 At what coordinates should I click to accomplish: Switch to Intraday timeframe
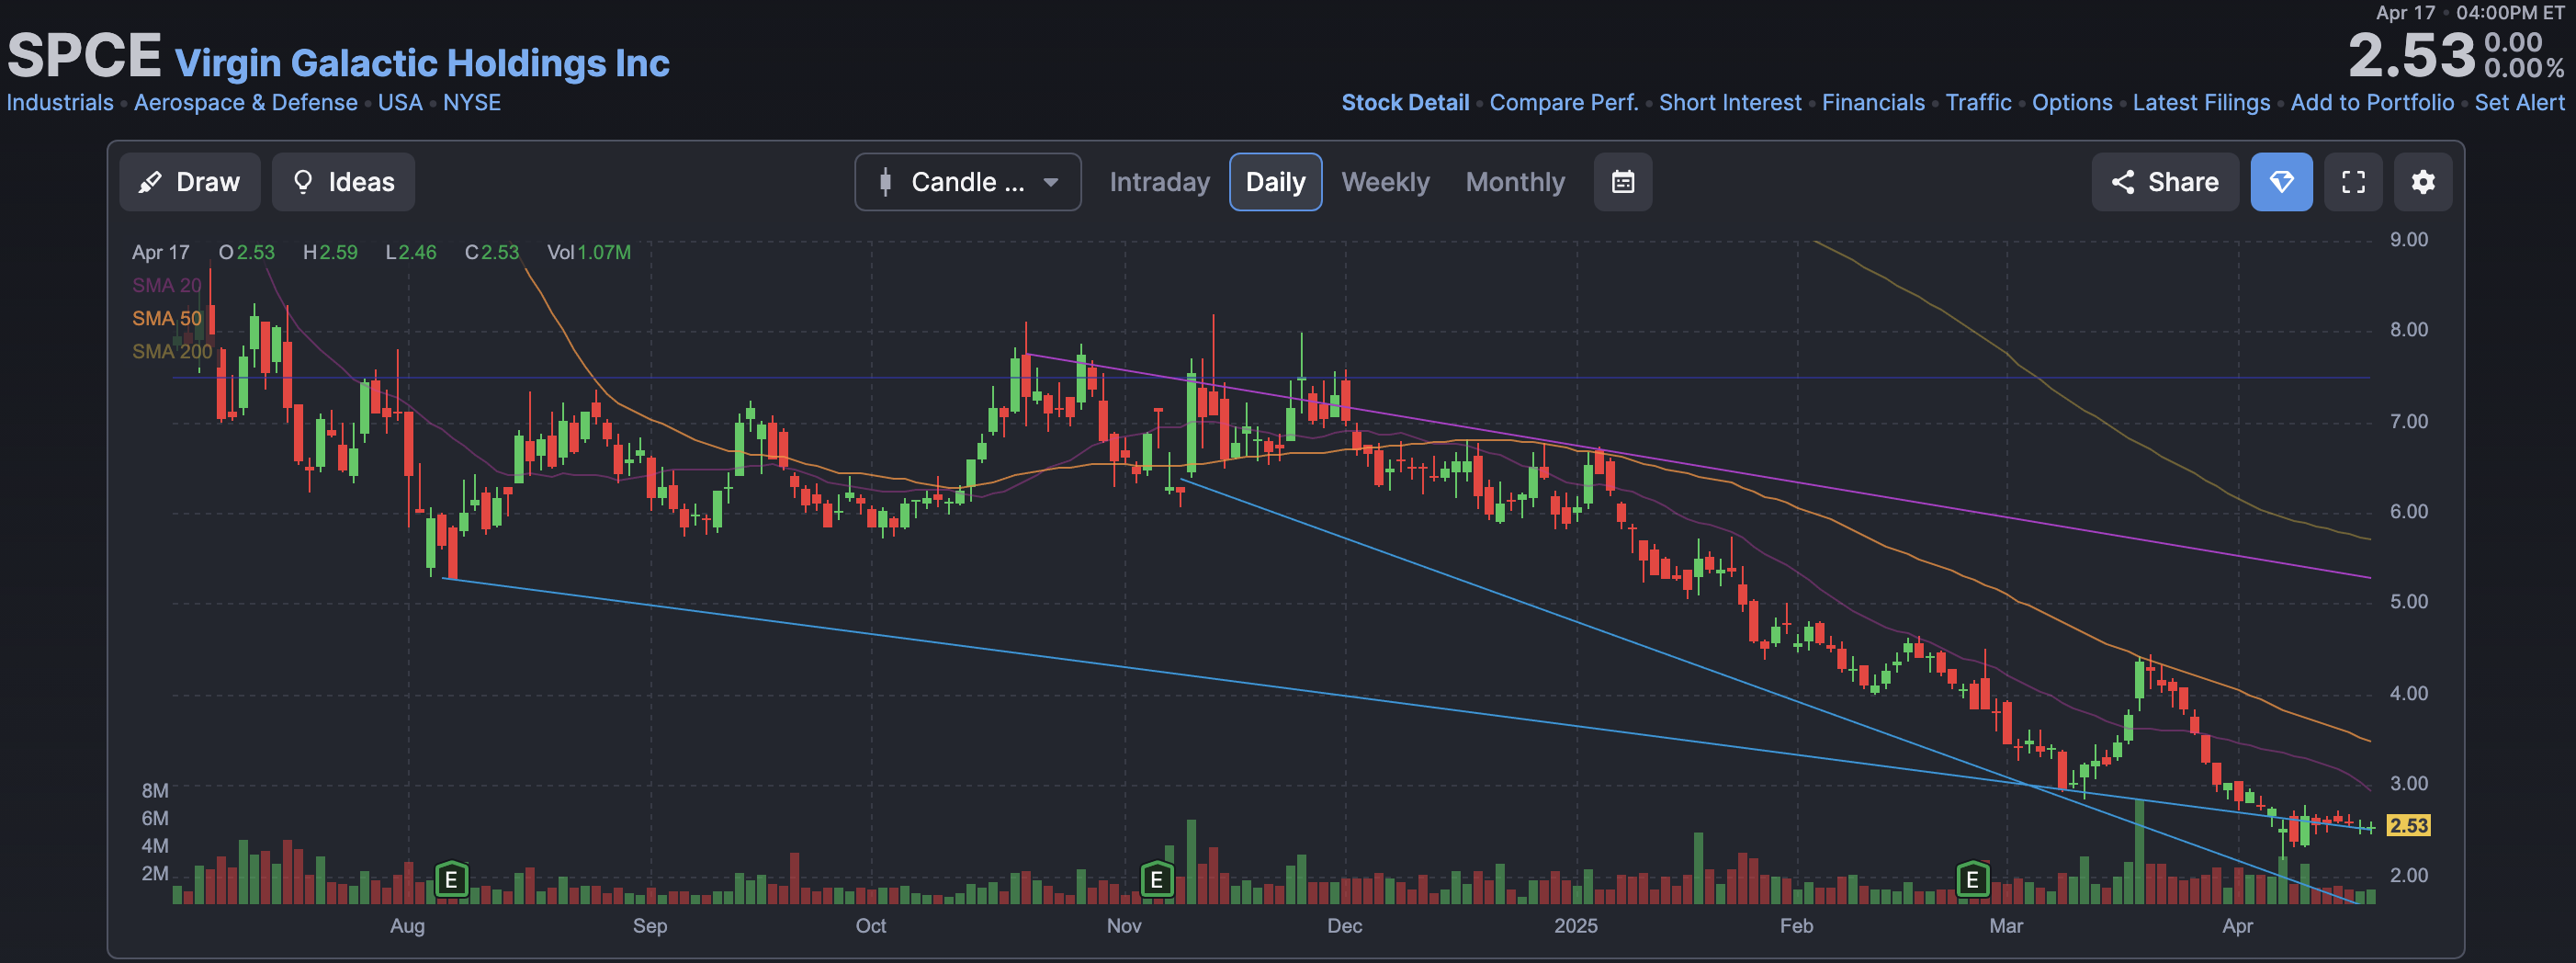(x=1159, y=182)
